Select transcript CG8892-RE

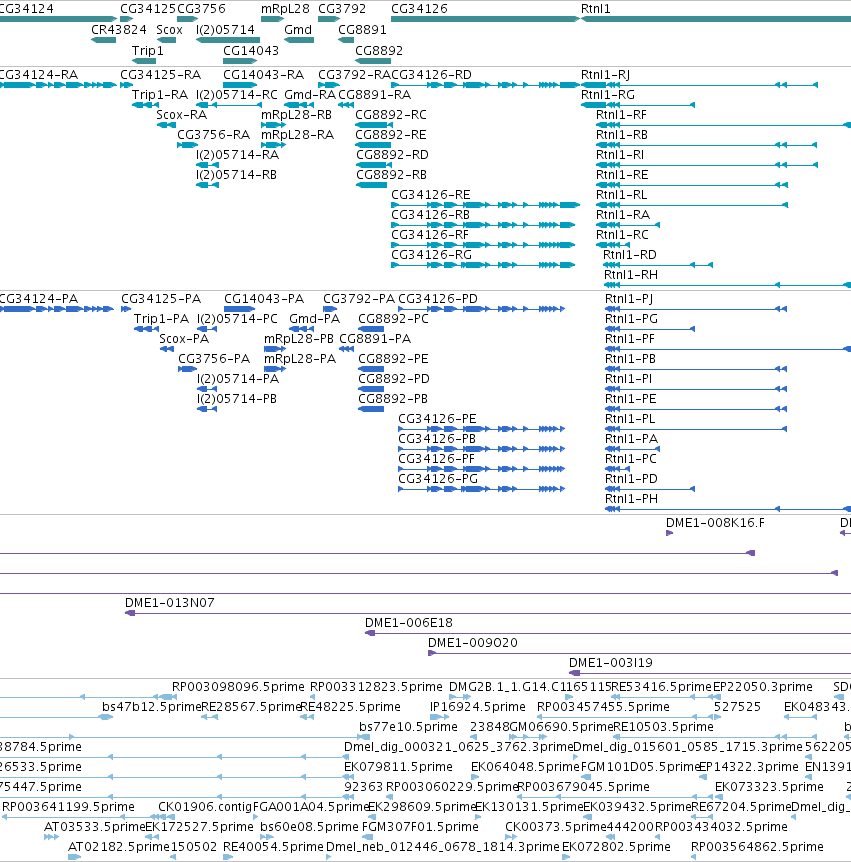(x=391, y=135)
